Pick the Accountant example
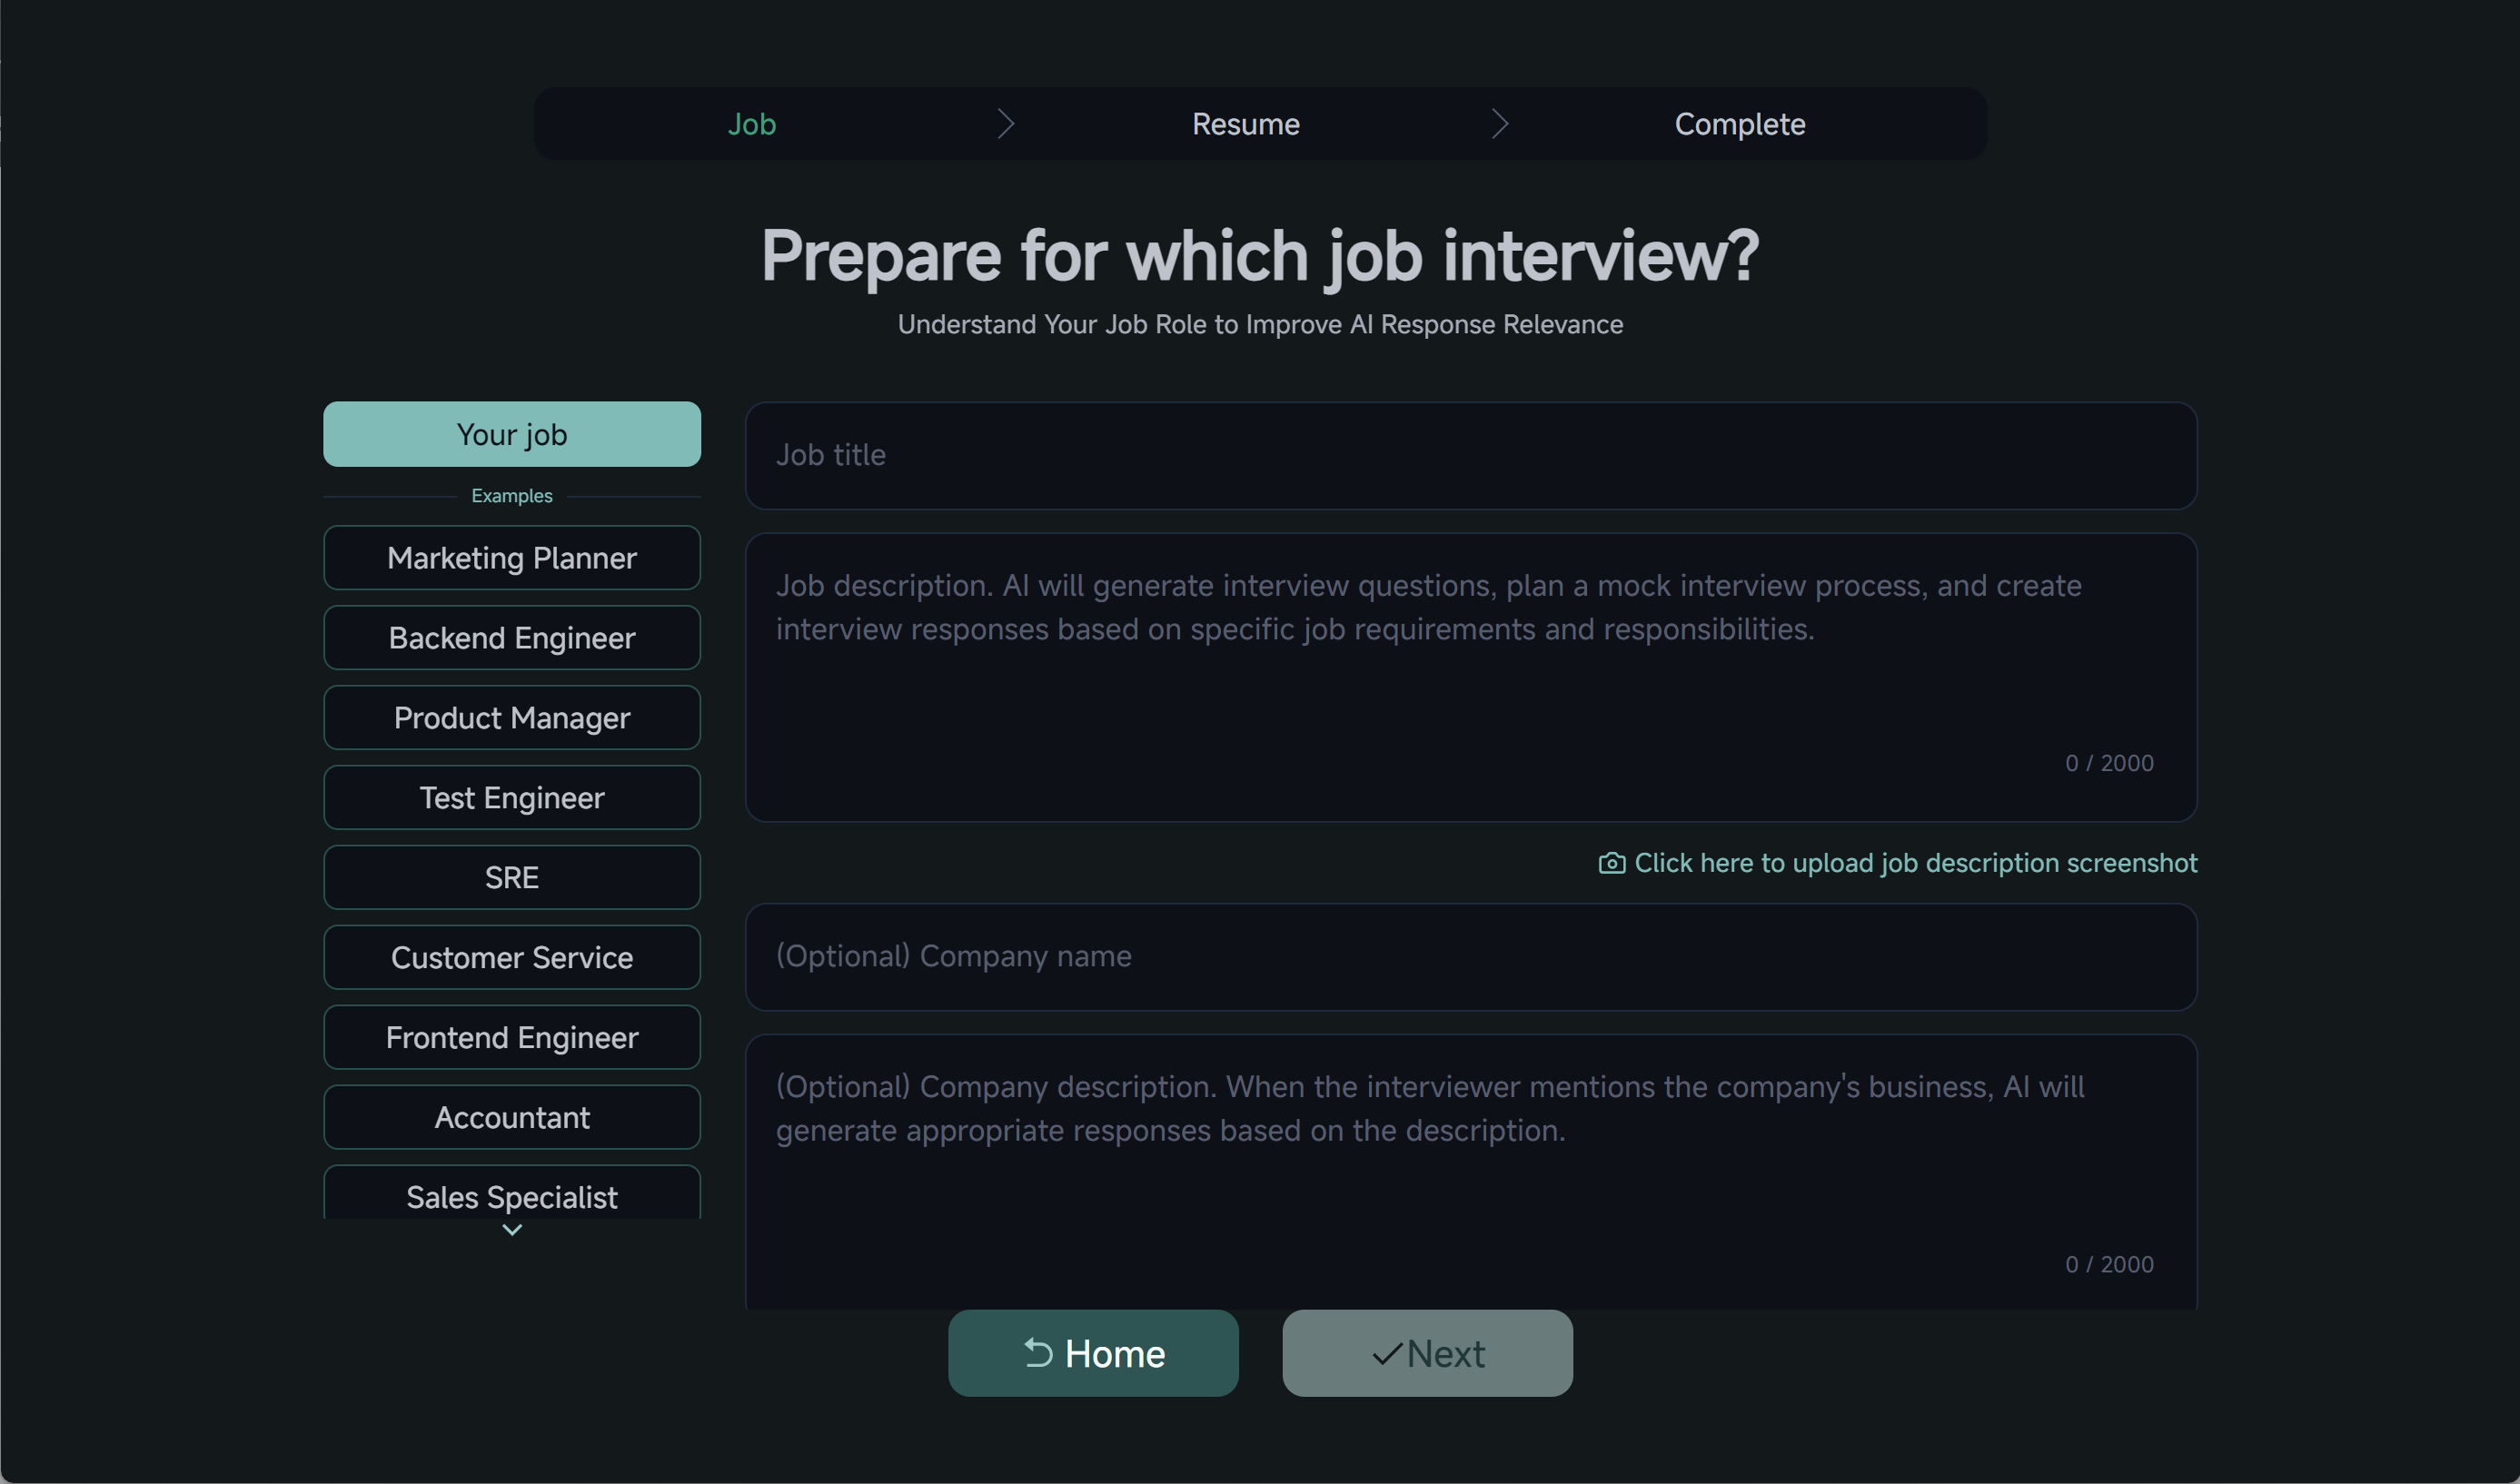The image size is (2520, 1484). coord(512,1118)
